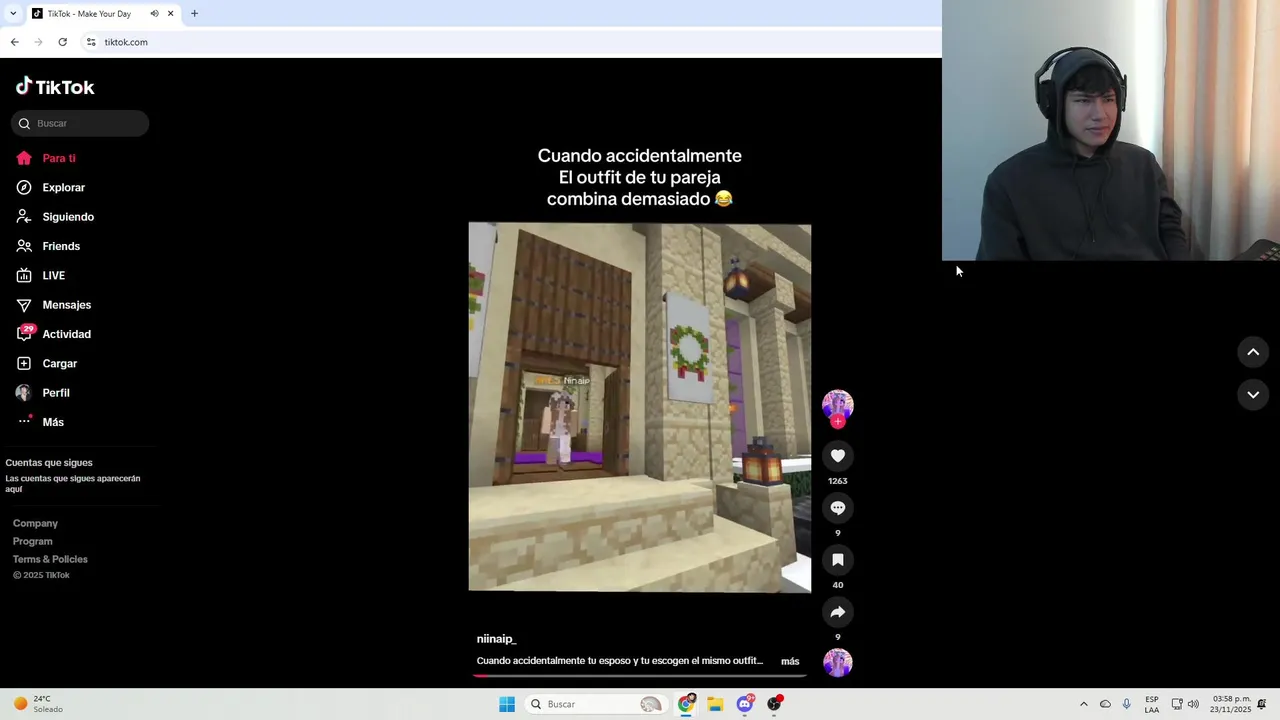Click the Cuentas que sigues heading
Viewport: 1280px width, 720px height.
pos(49,462)
